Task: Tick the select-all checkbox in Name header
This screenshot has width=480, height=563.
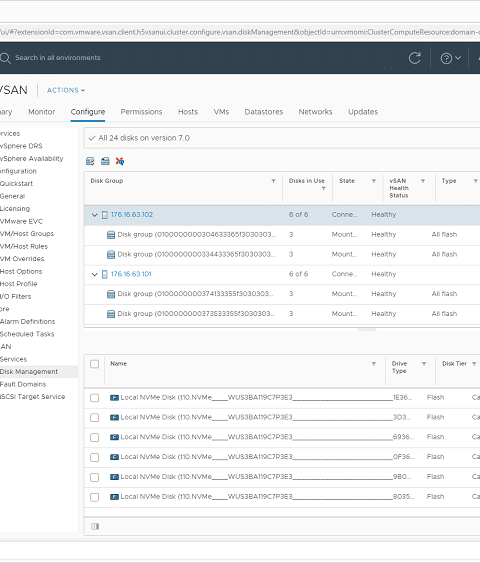Action: [94, 364]
